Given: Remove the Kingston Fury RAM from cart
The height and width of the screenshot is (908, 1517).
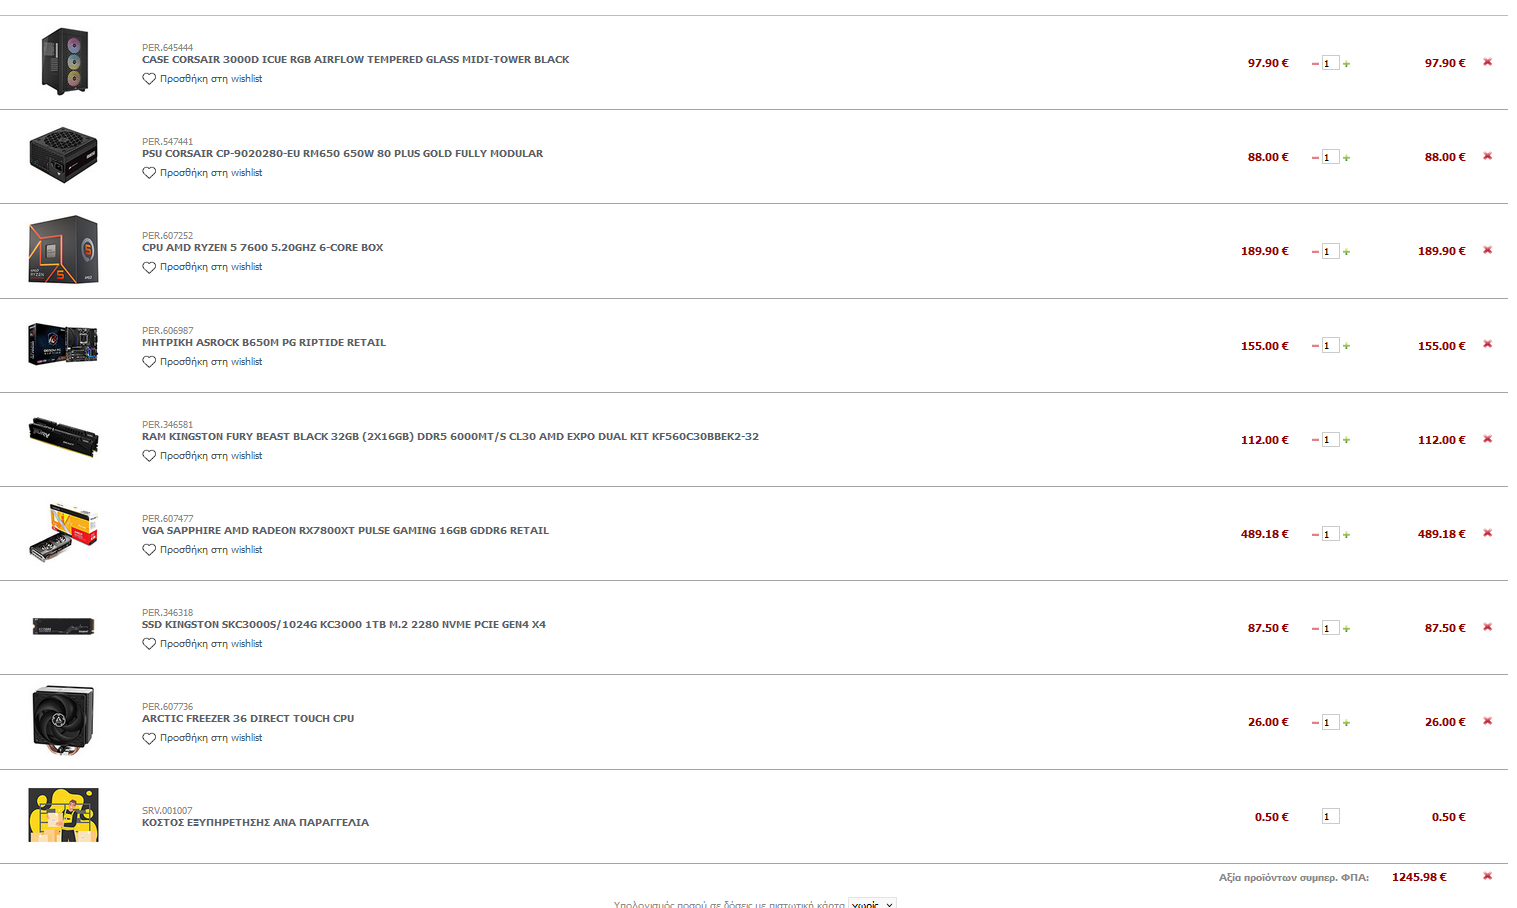Looking at the screenshot, I should pos(1487,439).
